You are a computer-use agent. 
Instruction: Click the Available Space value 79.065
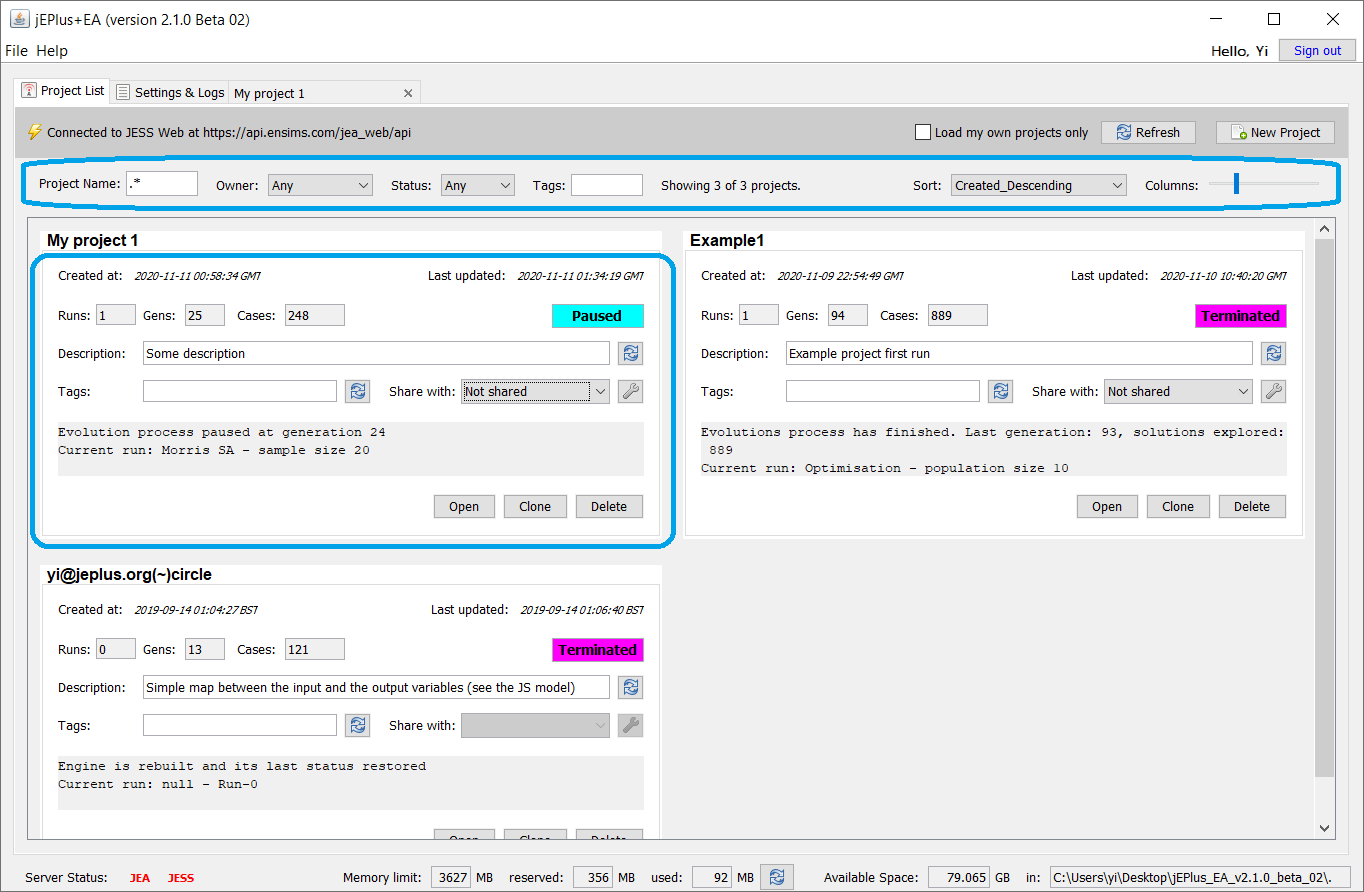point(959,877)
